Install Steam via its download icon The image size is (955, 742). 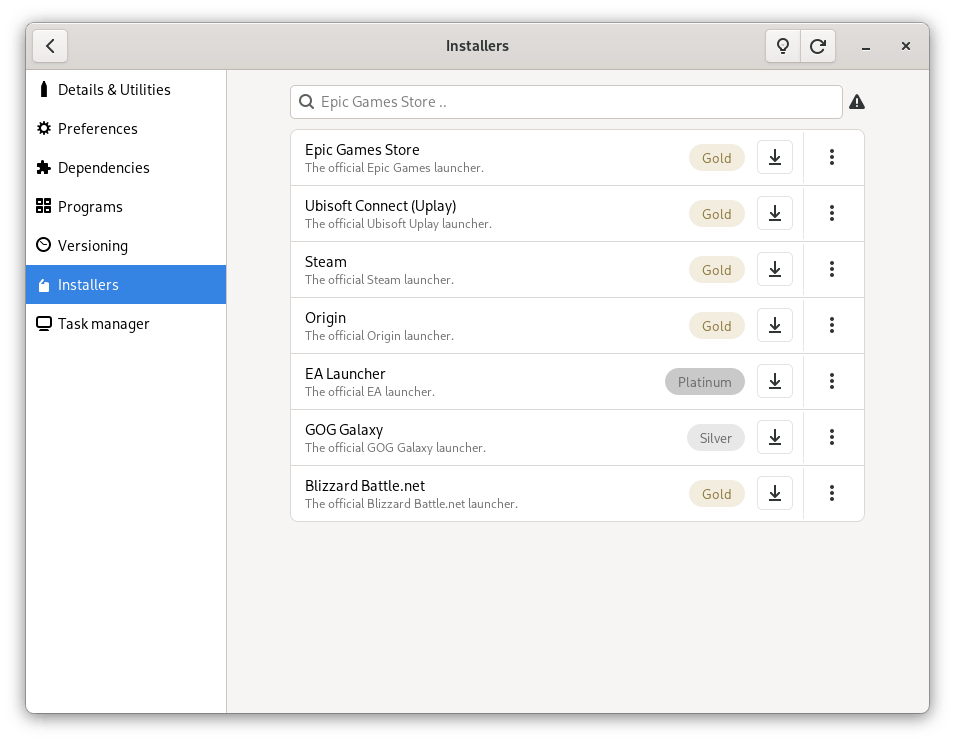pos(775,269)
